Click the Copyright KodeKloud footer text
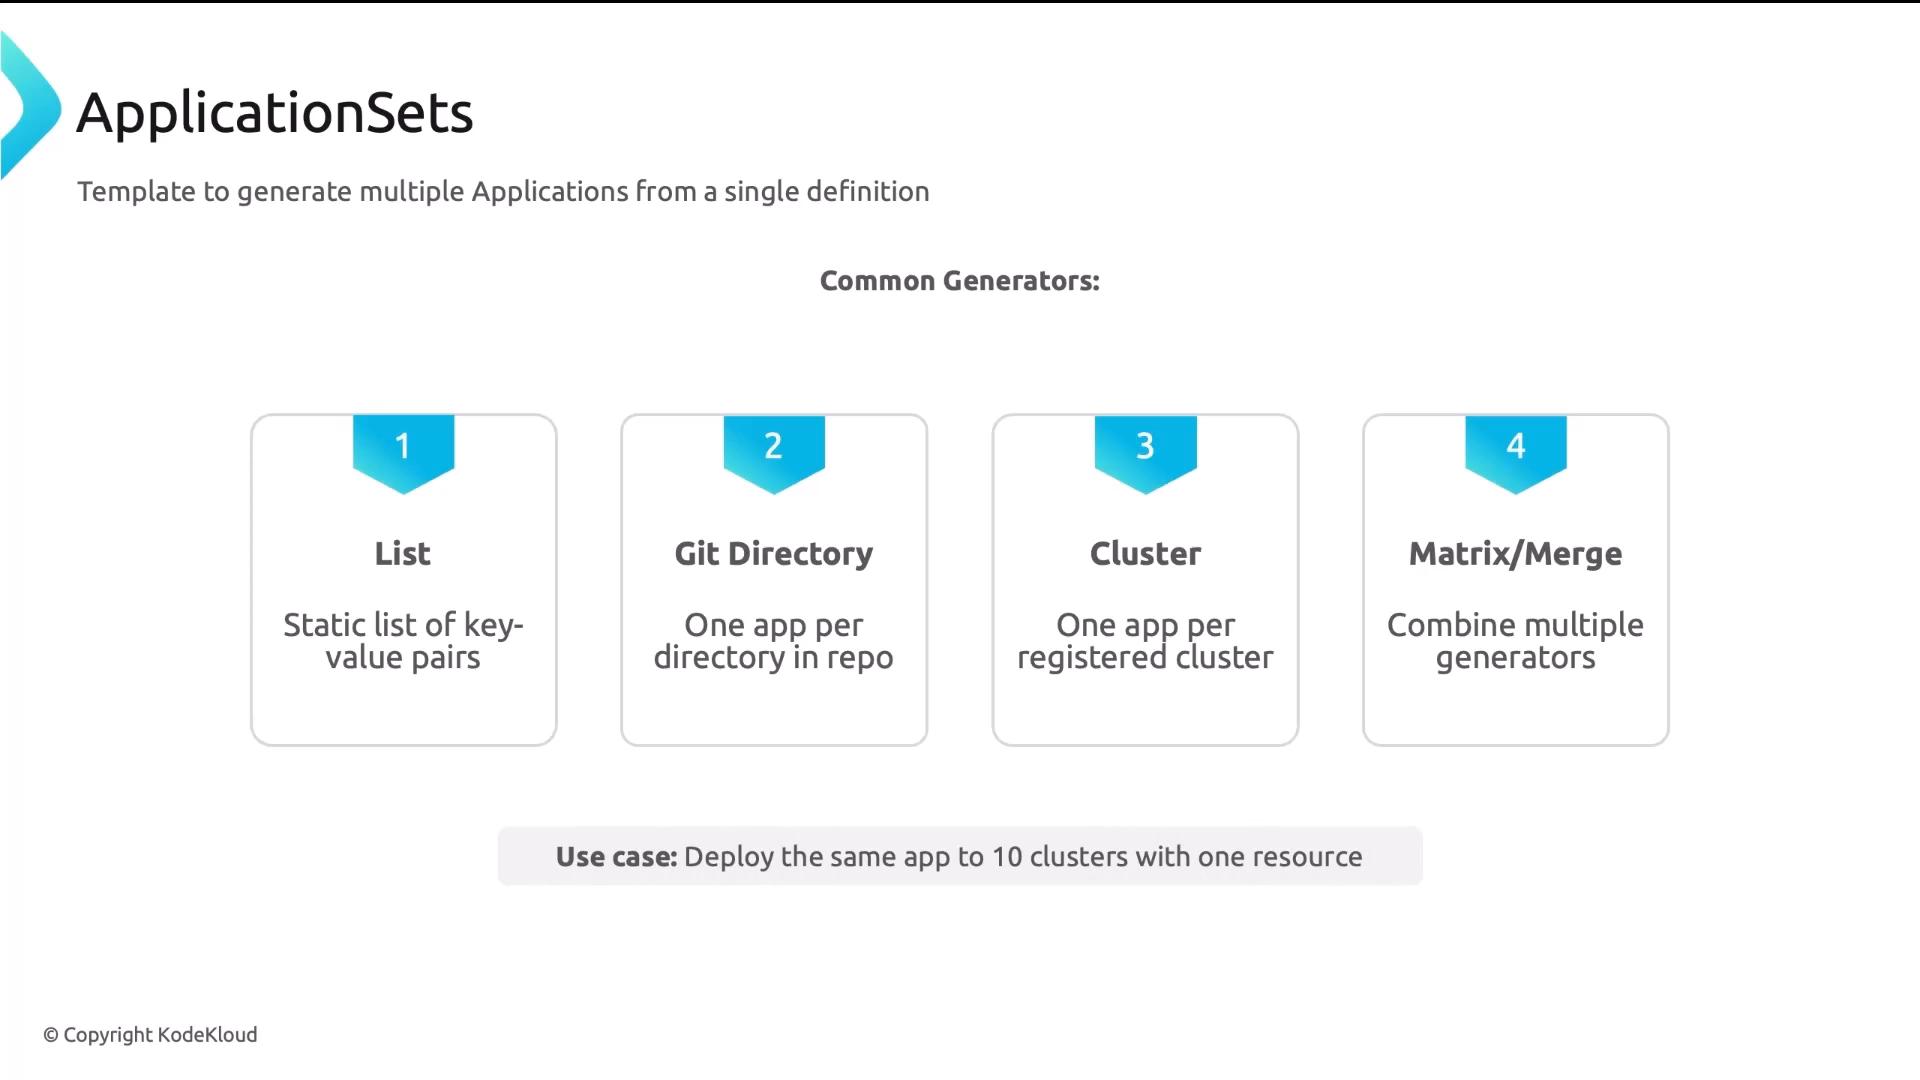This screenshot has height=1080, width=1920. coord(150,1035)
